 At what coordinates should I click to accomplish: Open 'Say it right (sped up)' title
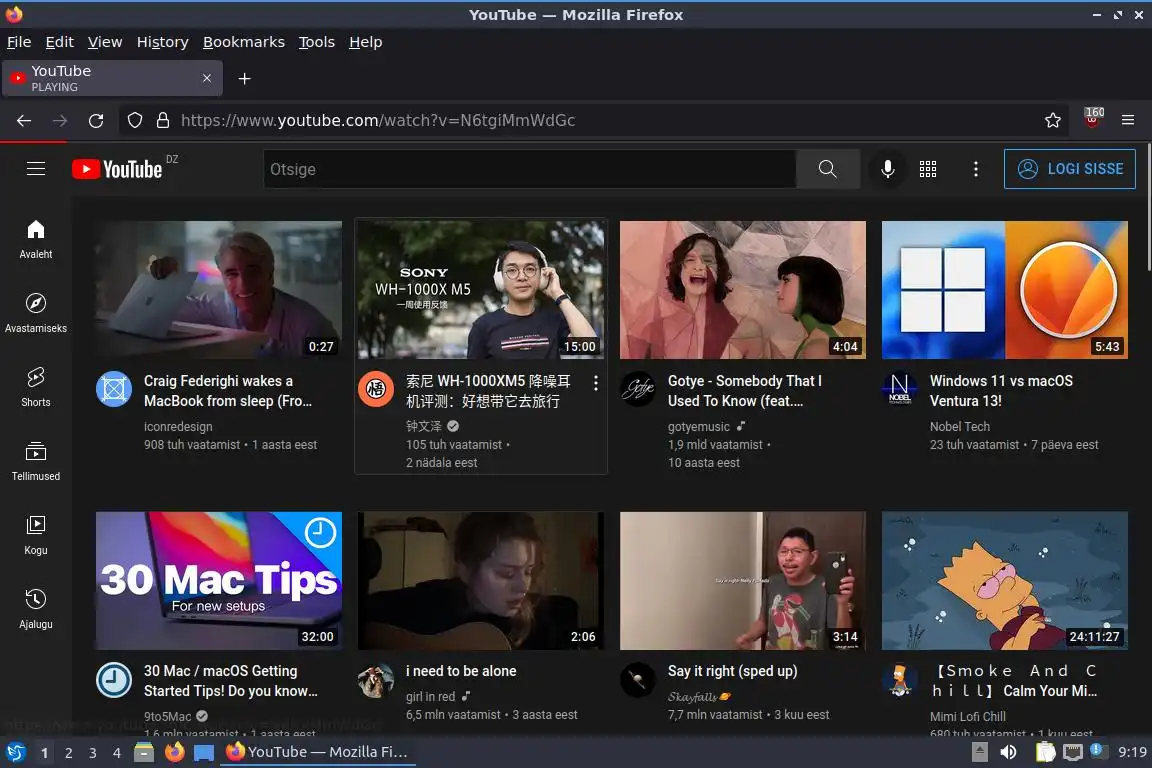point(732,671)
